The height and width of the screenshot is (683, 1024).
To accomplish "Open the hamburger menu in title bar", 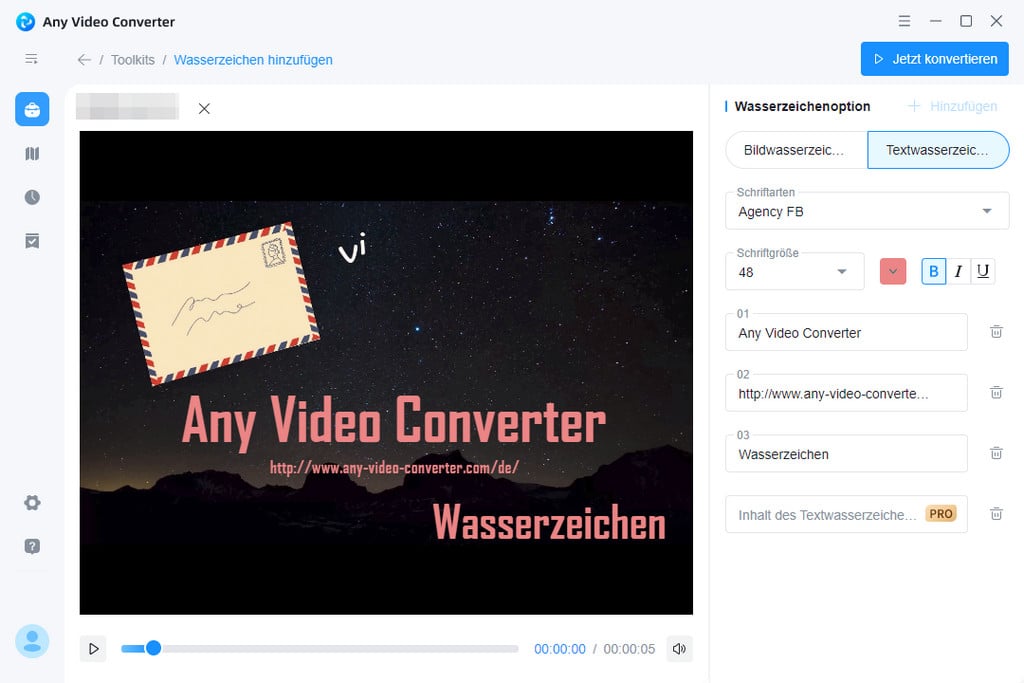I will 904,21.
